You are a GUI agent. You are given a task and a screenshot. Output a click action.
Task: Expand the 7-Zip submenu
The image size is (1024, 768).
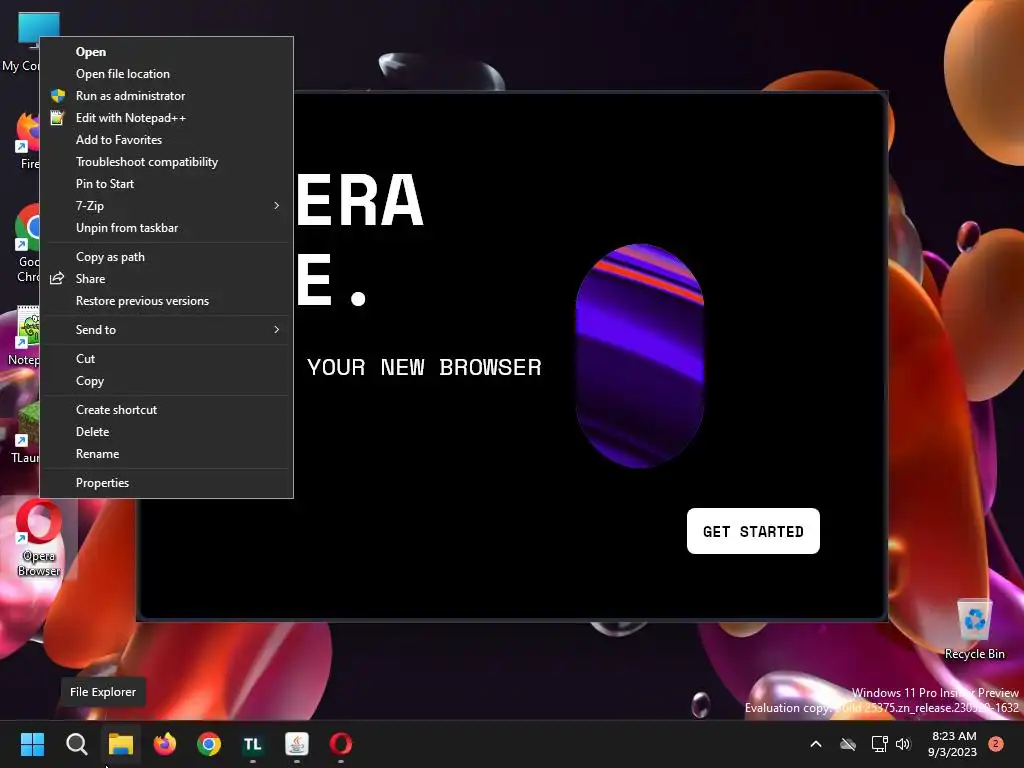167,206
